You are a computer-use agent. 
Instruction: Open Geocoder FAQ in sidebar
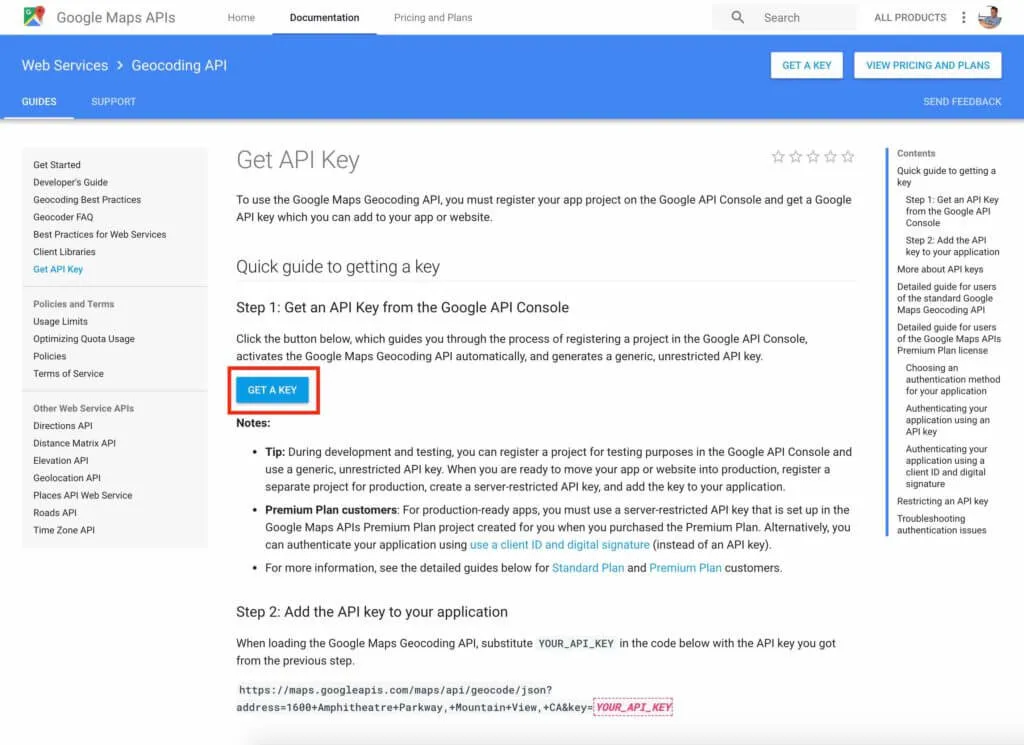pyautogui.click(x=63, y=217)
